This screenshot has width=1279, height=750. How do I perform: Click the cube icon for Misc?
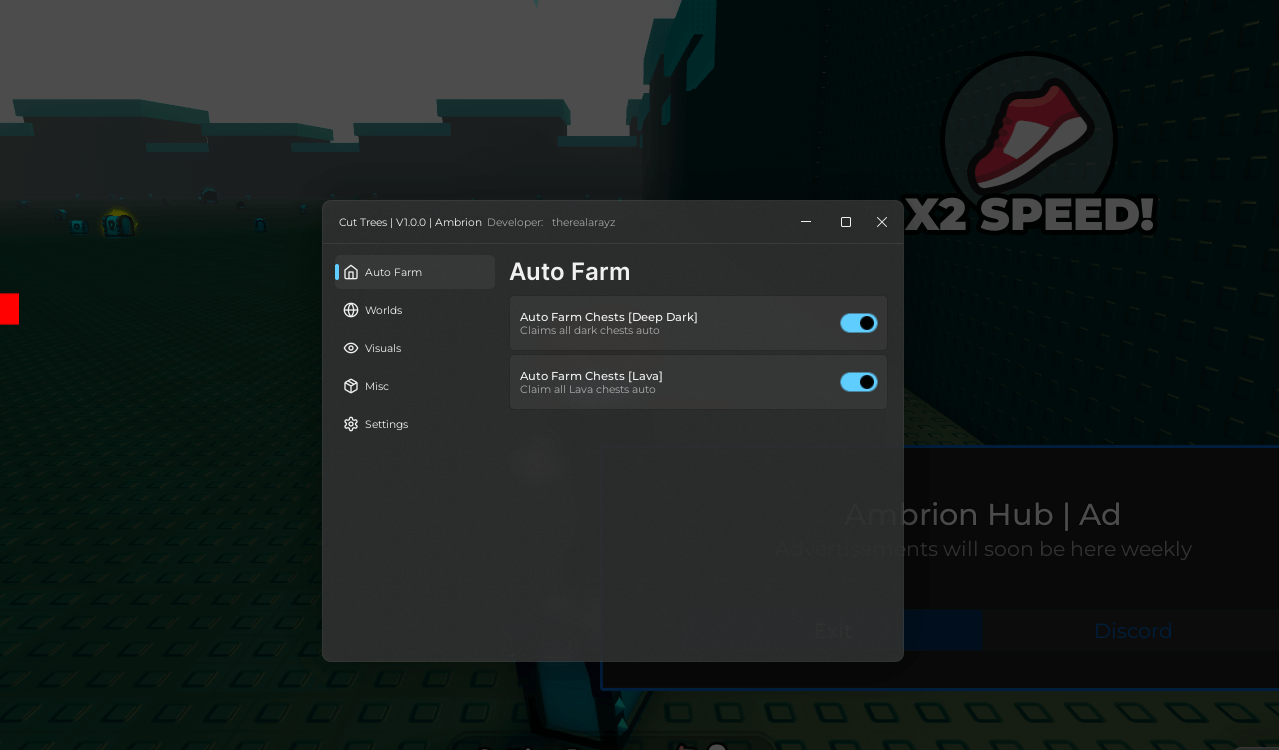click(x=351, y=386)
